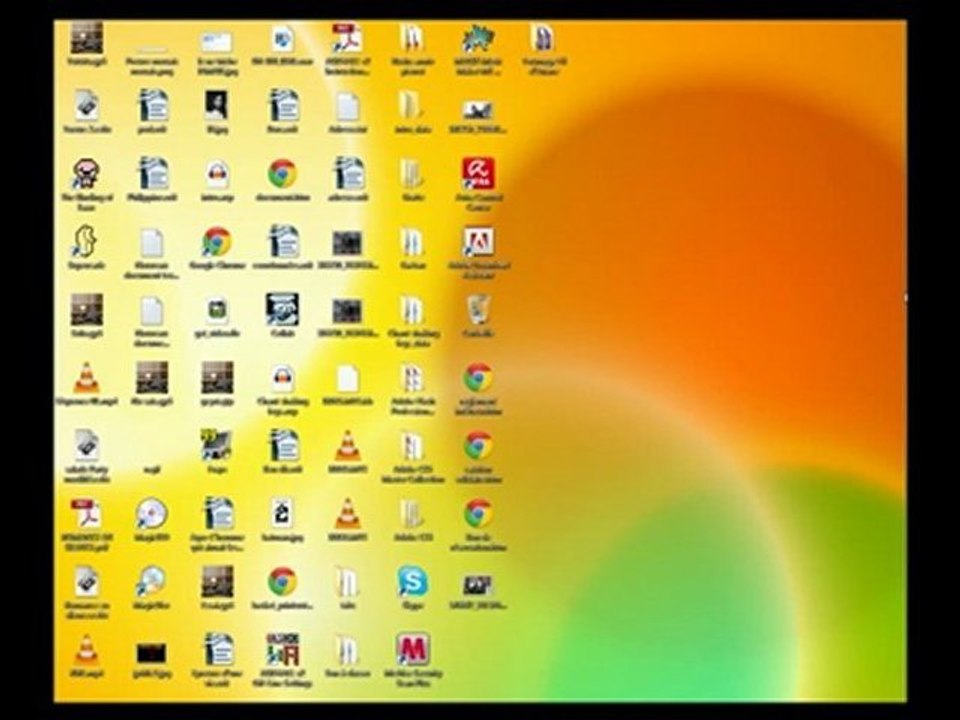Launch Fraps from the desktop
This screenshot has width=960, height=720.
click(217, 446)
